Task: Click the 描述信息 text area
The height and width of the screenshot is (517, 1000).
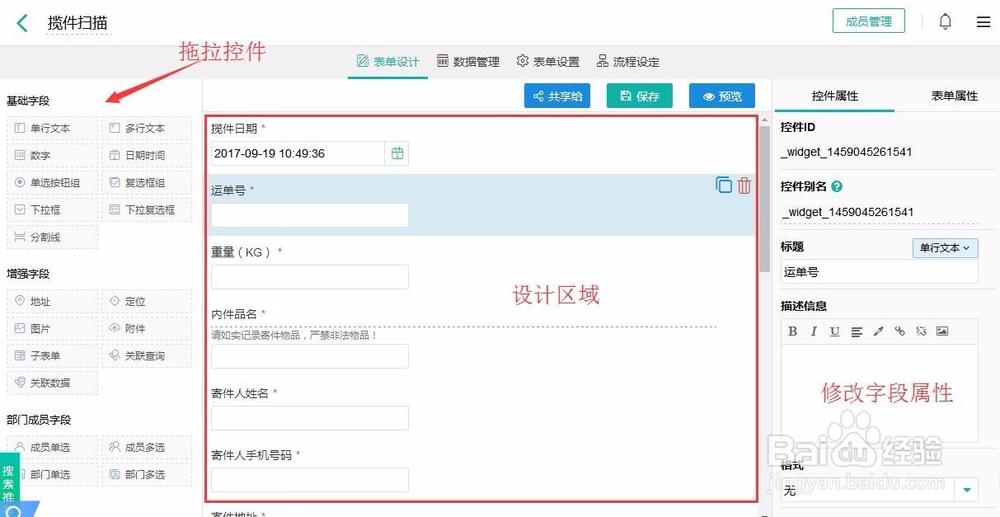Action: pos(879,393)
